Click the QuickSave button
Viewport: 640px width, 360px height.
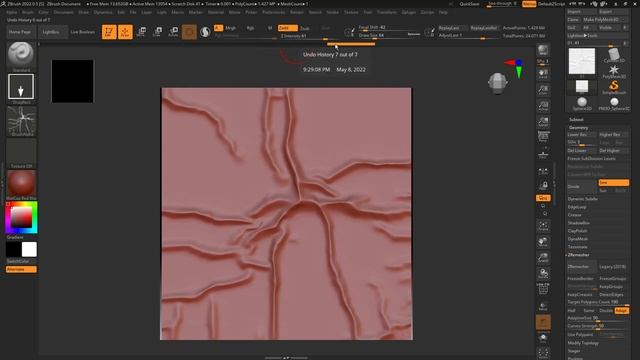[x=469, y=4]
